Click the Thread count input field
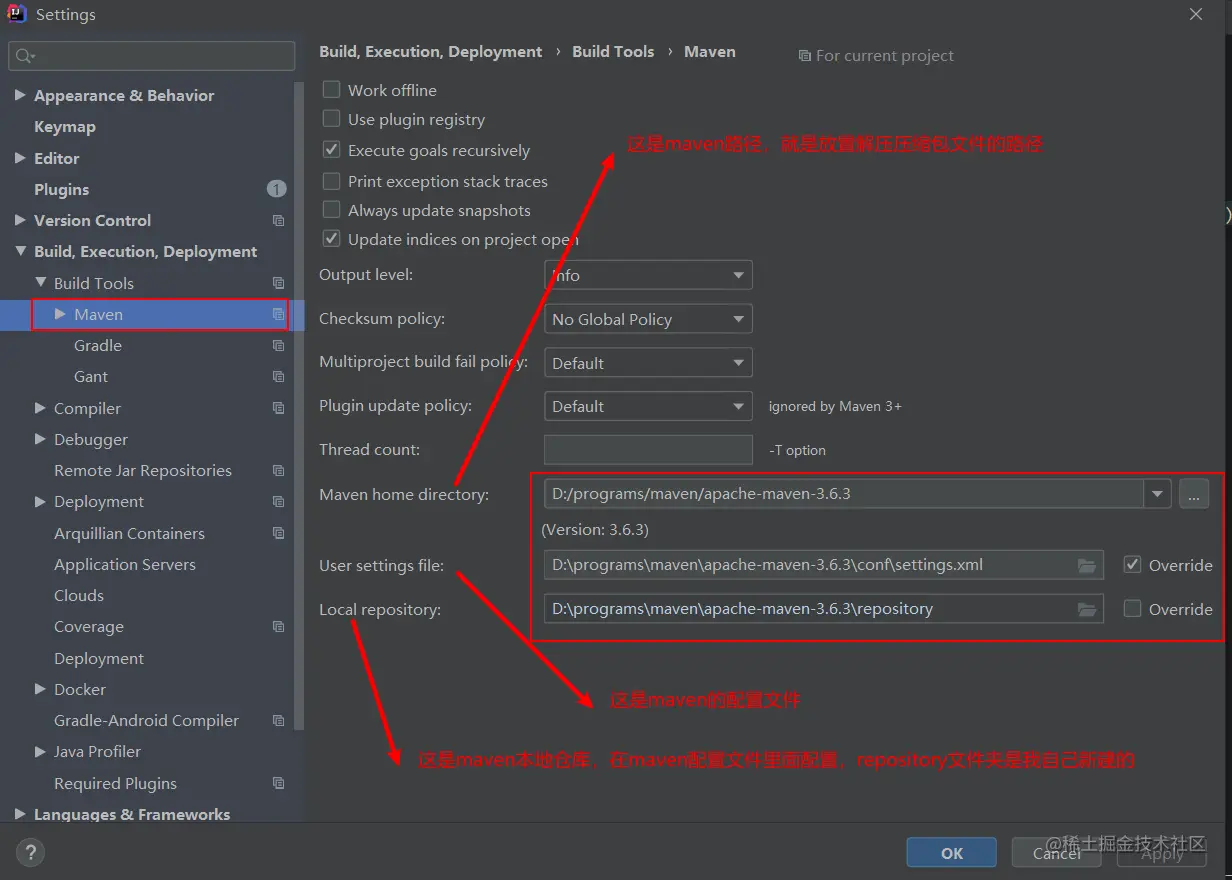 (648, 450)
